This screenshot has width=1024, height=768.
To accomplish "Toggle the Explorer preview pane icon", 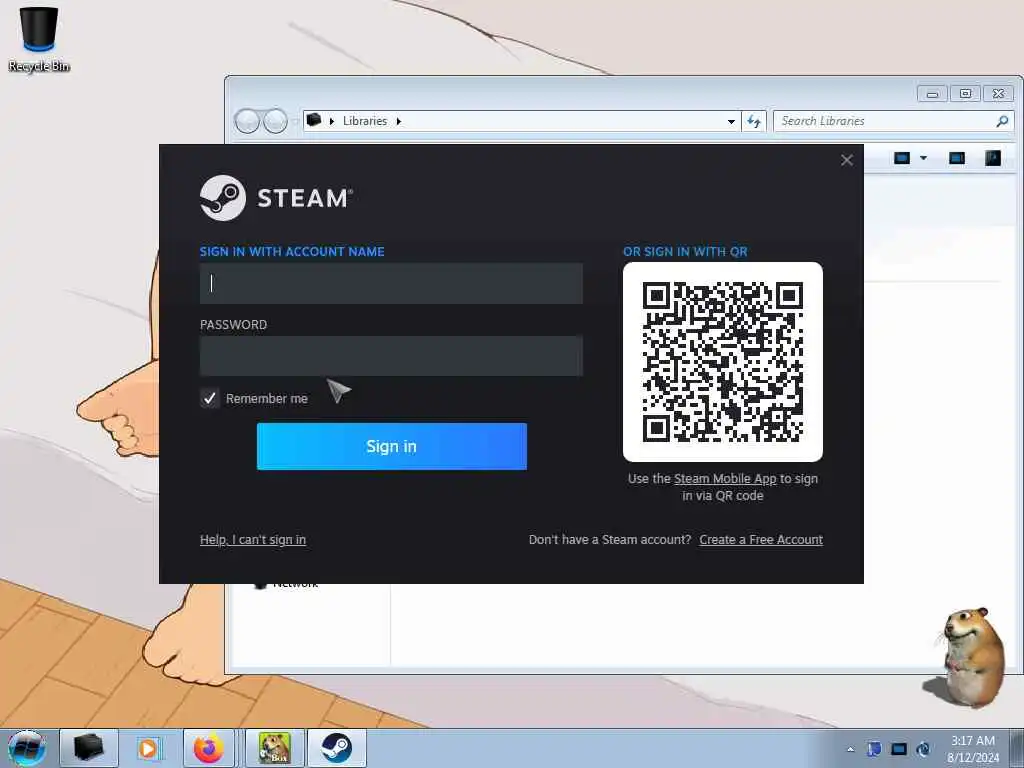I will (957, 158).
